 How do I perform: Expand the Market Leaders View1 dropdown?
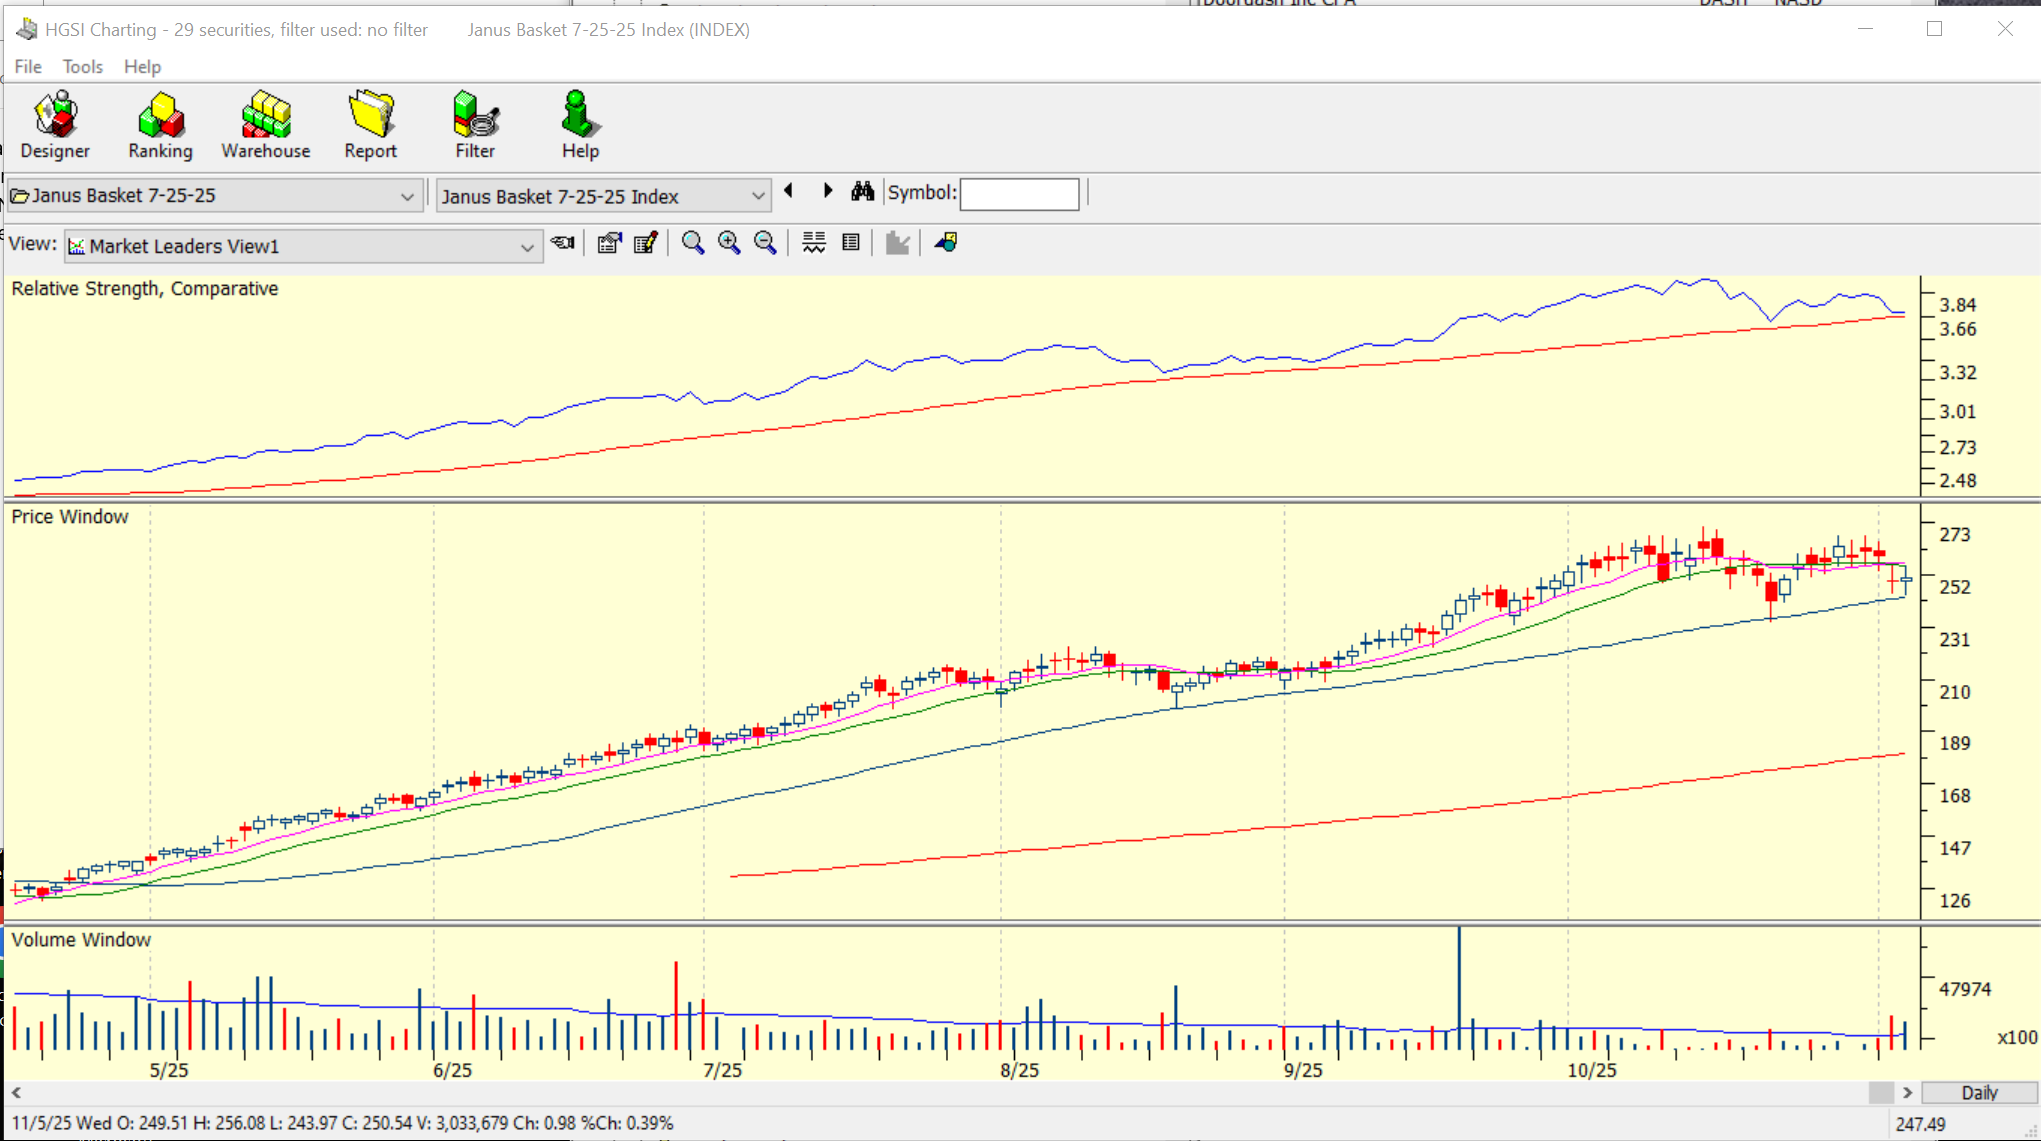pos(527,247)
